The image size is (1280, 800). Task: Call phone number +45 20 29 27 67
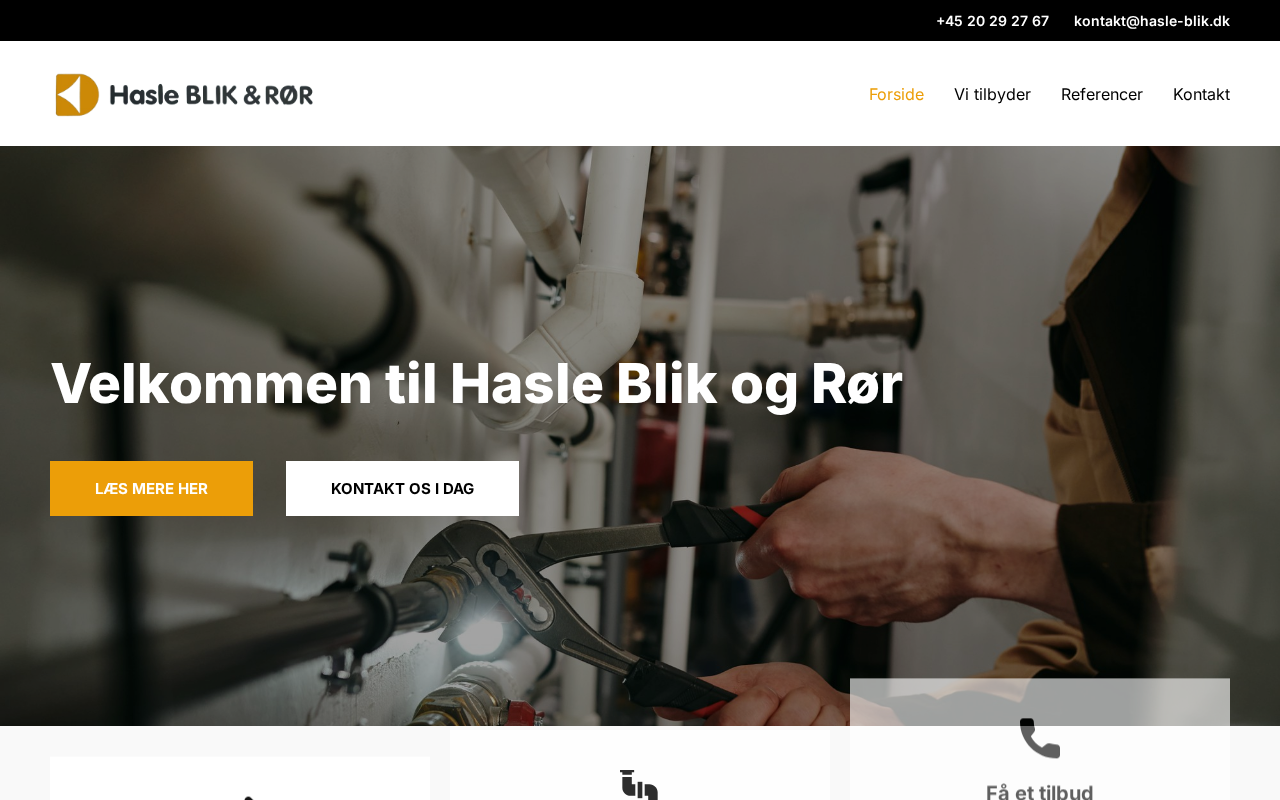pos(992,21)
